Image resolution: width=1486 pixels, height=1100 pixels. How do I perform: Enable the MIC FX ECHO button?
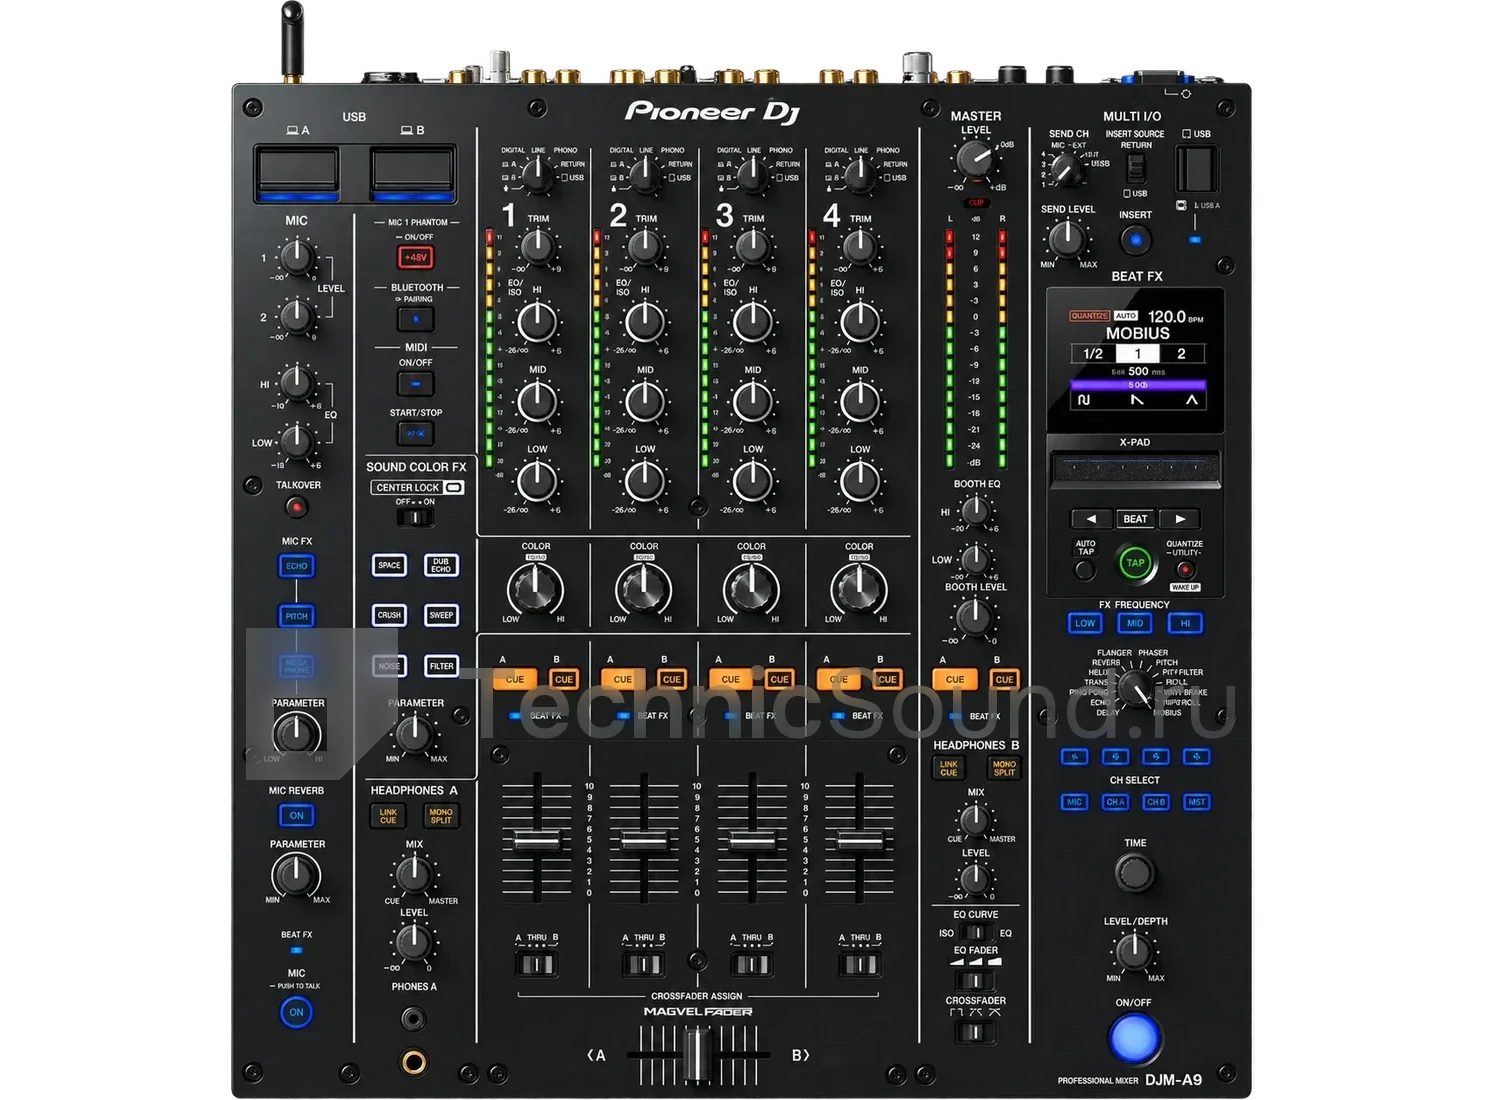pos(297,566)
